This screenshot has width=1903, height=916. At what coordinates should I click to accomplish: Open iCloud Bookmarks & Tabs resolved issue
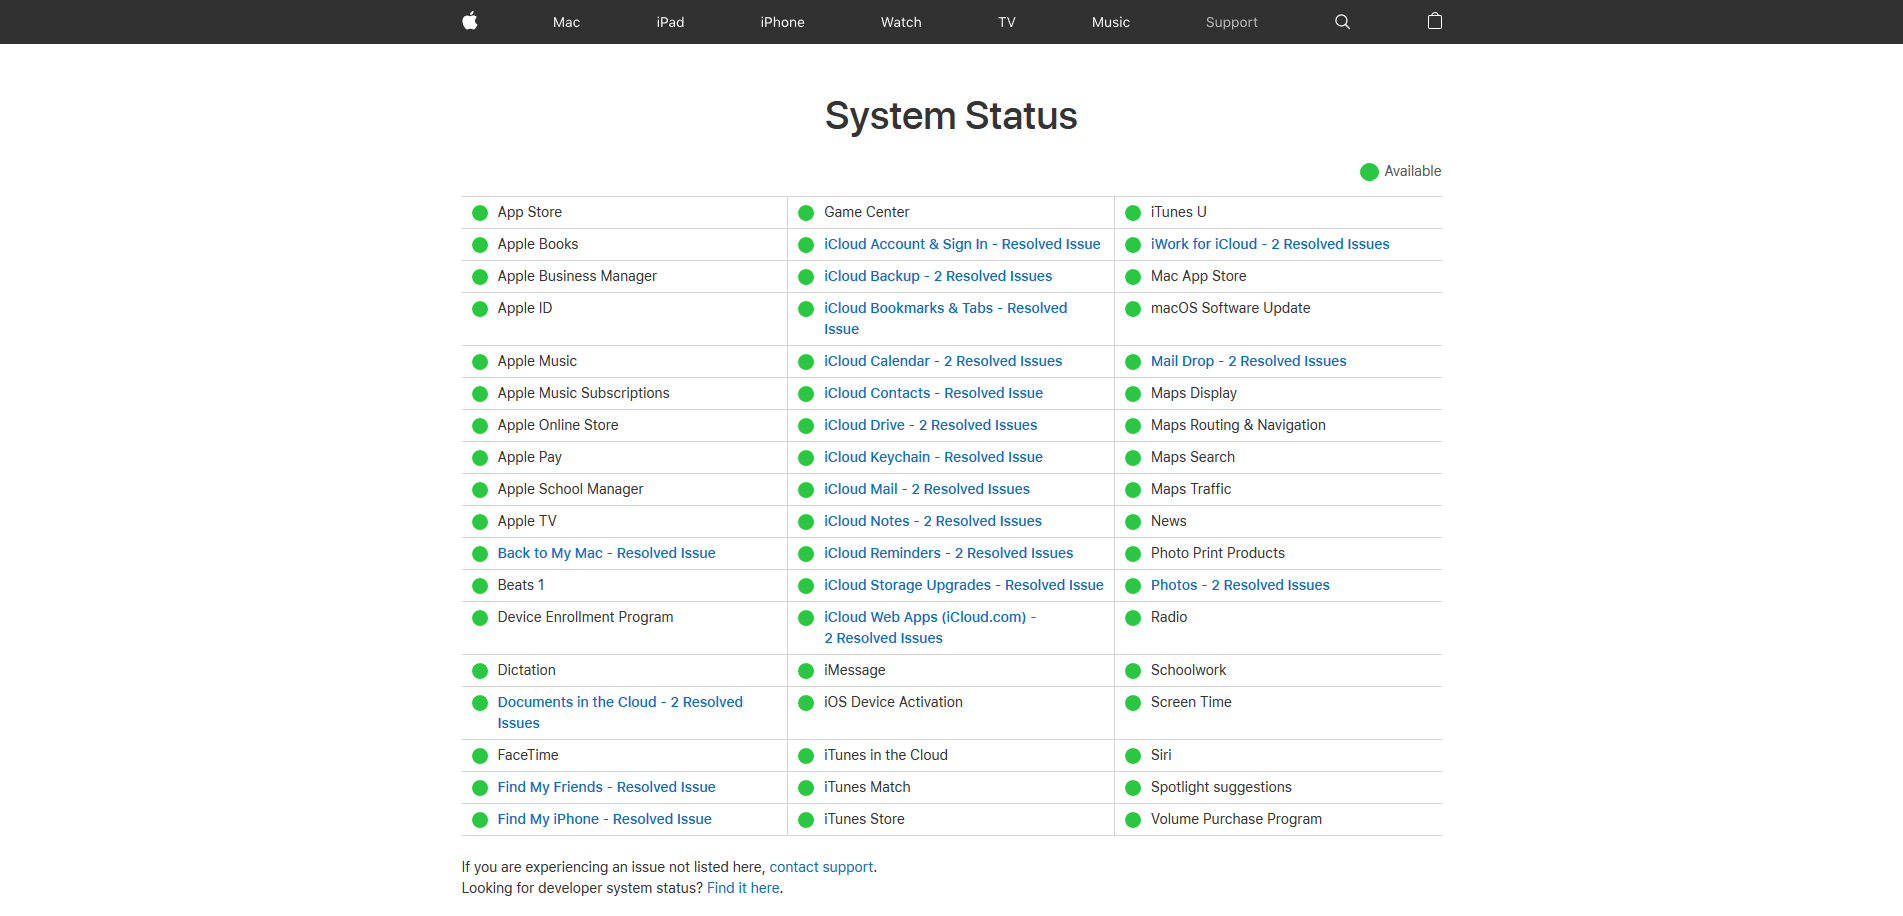pyautogui.click(x=945, y=318)
